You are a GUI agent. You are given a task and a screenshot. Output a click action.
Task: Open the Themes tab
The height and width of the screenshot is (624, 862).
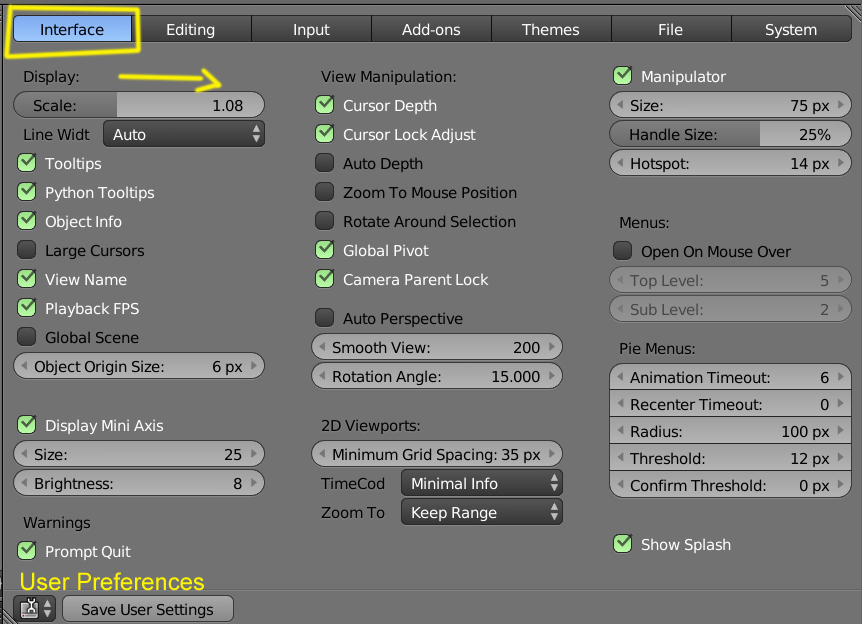tap(550, 30)
